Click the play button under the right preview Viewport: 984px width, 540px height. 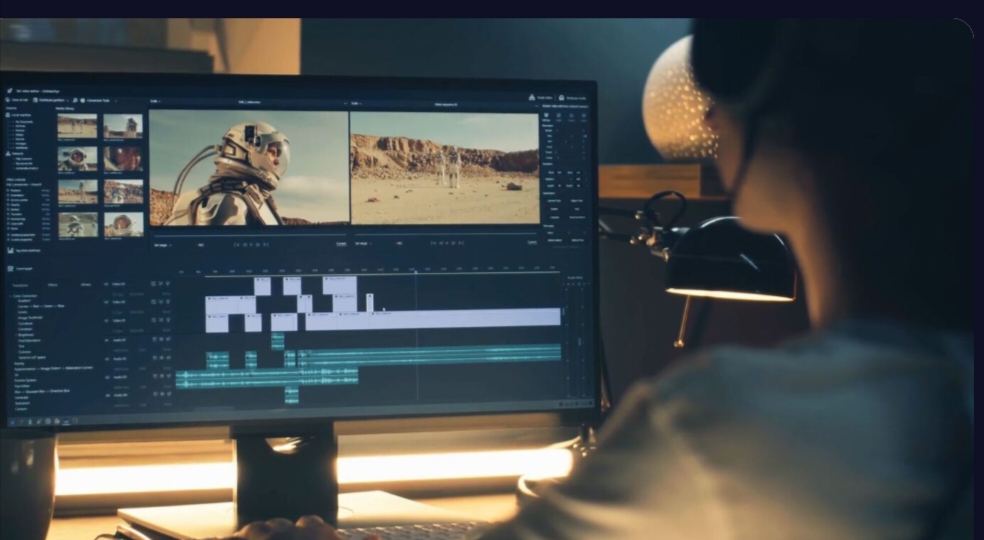(447, 244)
